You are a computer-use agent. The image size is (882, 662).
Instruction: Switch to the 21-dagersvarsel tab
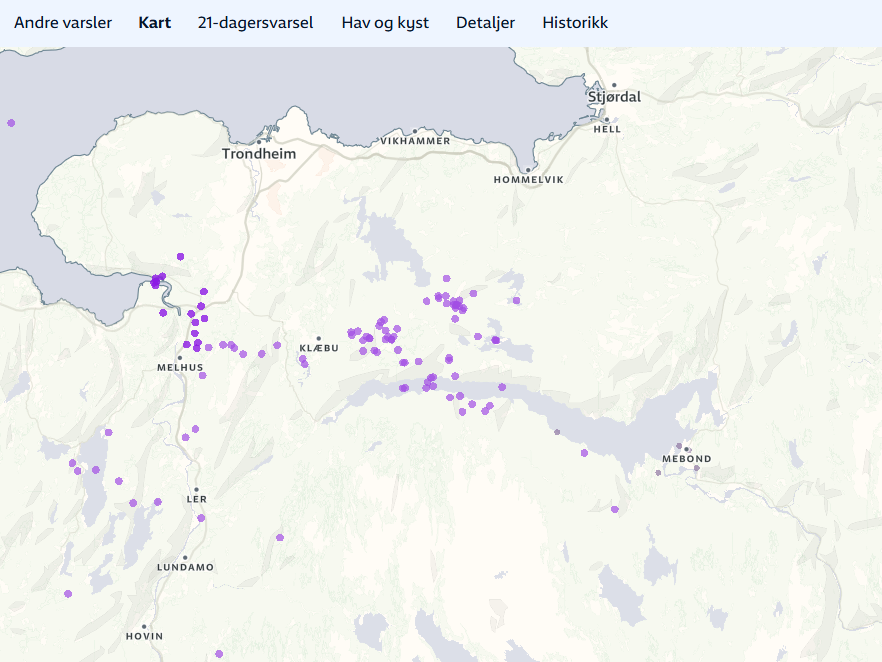[x=255, y=23]
